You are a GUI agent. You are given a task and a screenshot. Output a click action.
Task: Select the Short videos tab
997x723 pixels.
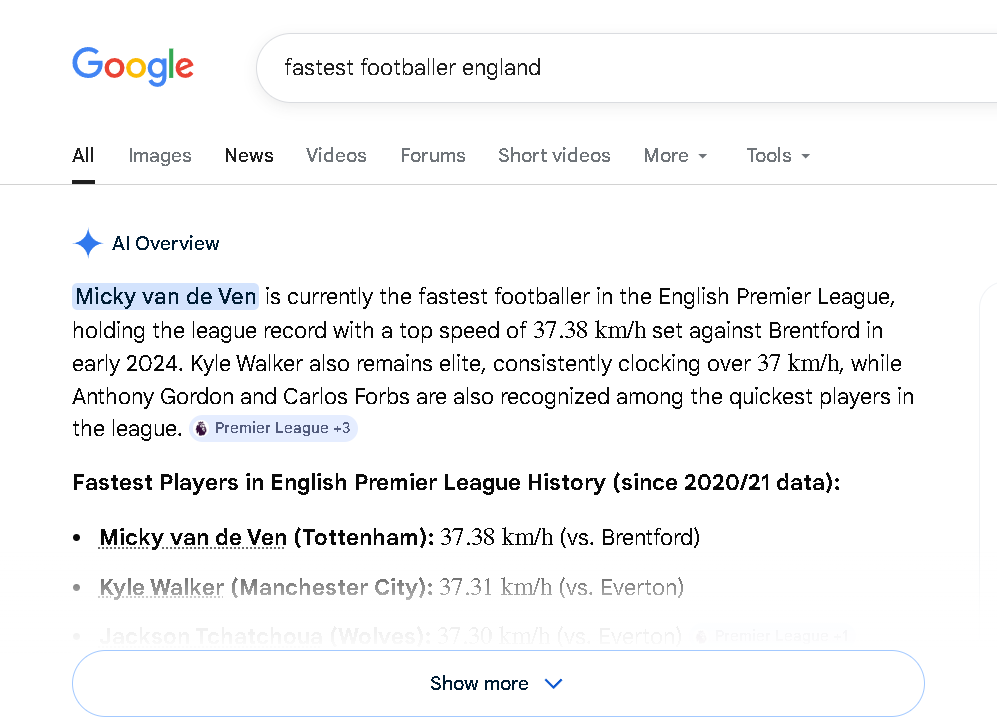pos(554,155)
